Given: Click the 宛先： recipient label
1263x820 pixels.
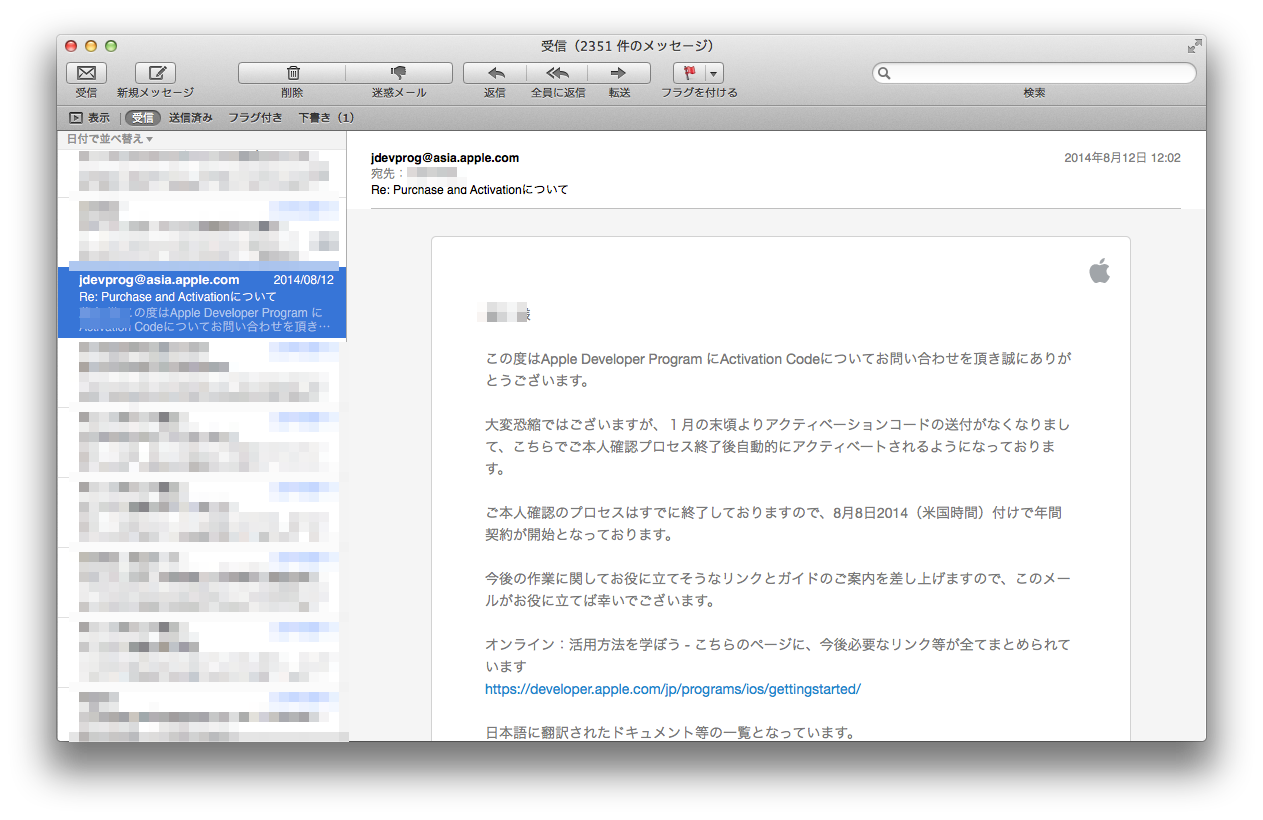Looking at the screenshot, I should pyautogui.click(x=388, y=173).
